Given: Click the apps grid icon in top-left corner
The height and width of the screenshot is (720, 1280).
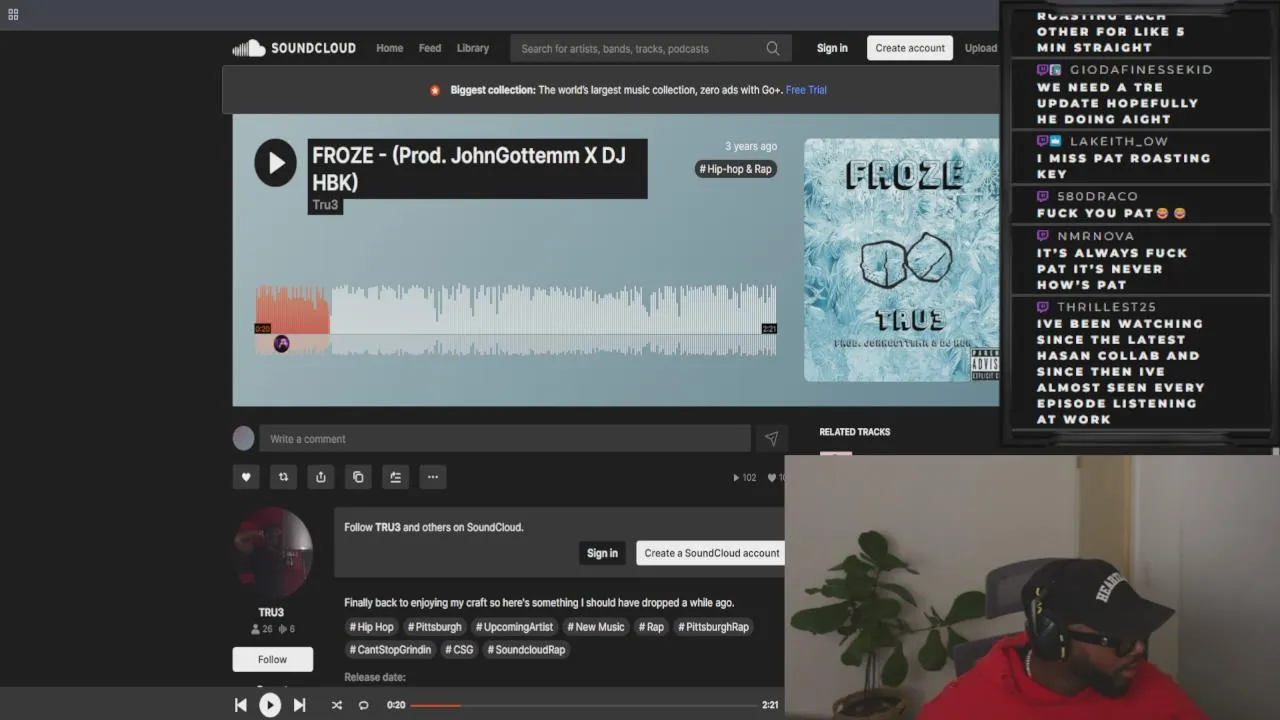Looking at the screenshot, I should coord(13,14).
